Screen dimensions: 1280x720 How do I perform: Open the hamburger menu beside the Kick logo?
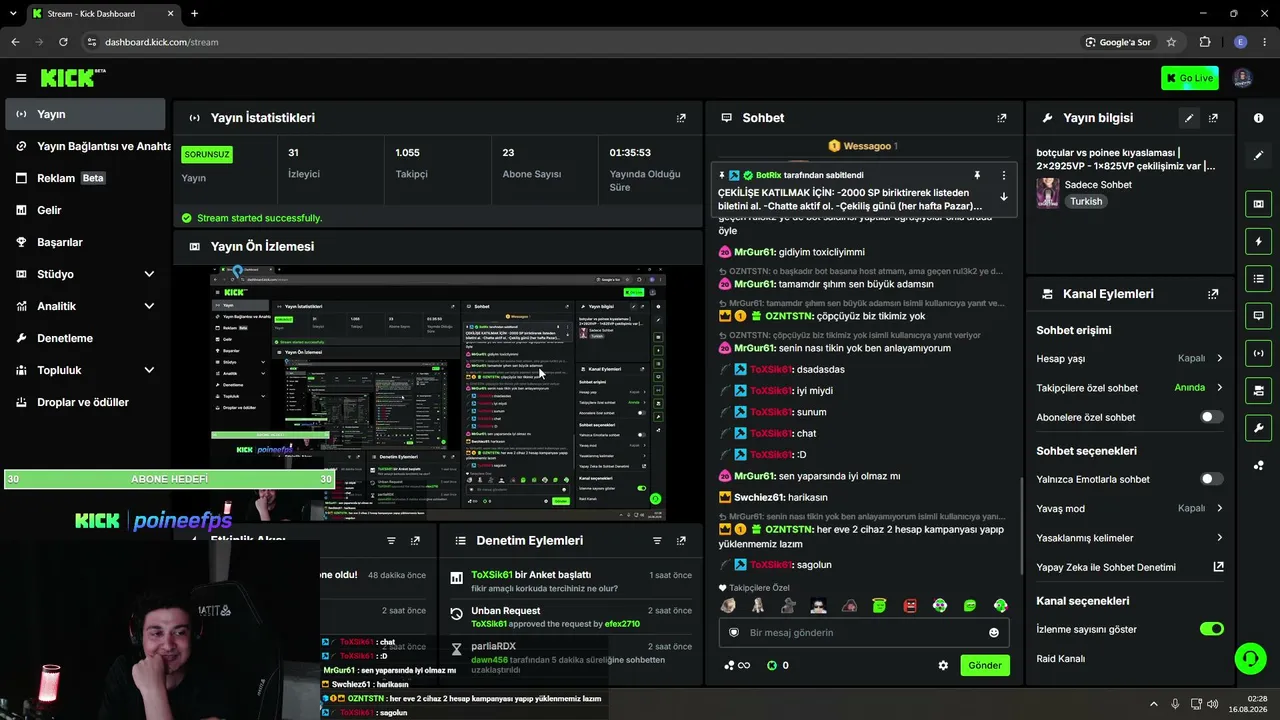tap(21, 78)
